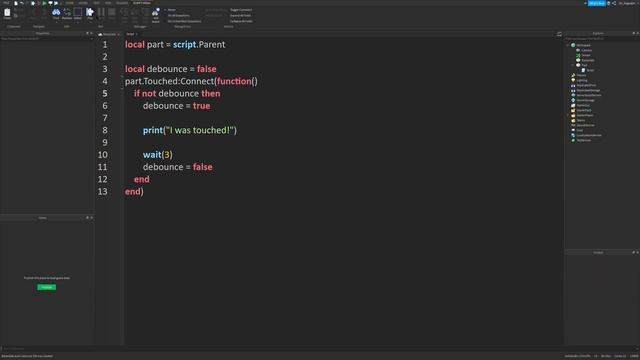The image size is (640, 360).
Task: Select ServerScriptService in Explorer
Action: click(589, 95)
